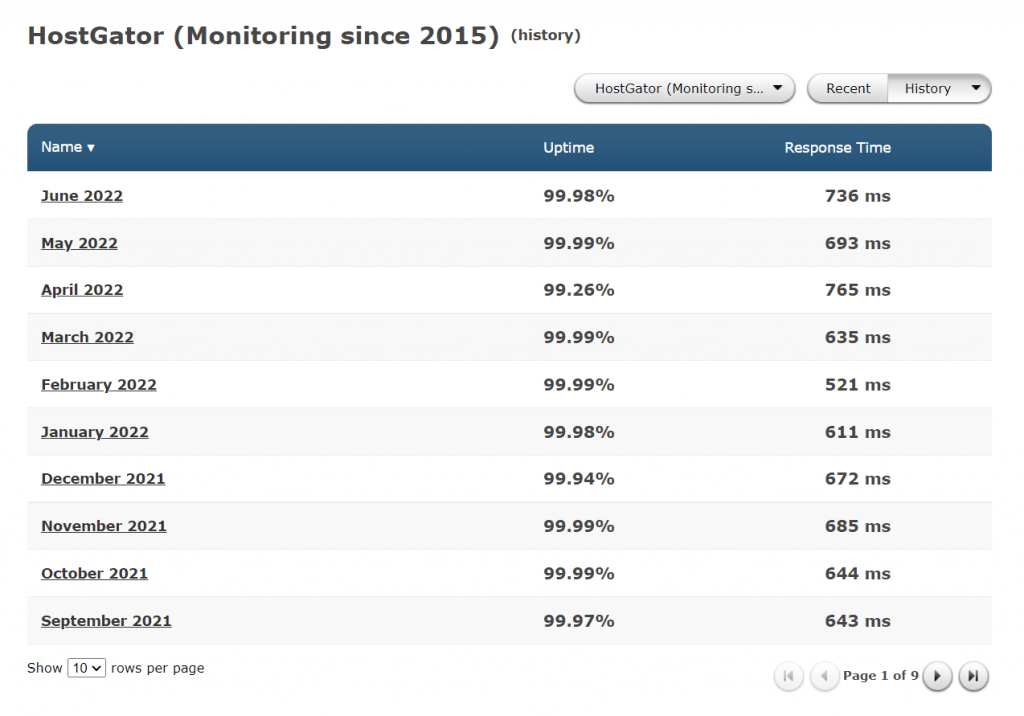Click the 99.98% uptime for January 2022

[579, 432]
